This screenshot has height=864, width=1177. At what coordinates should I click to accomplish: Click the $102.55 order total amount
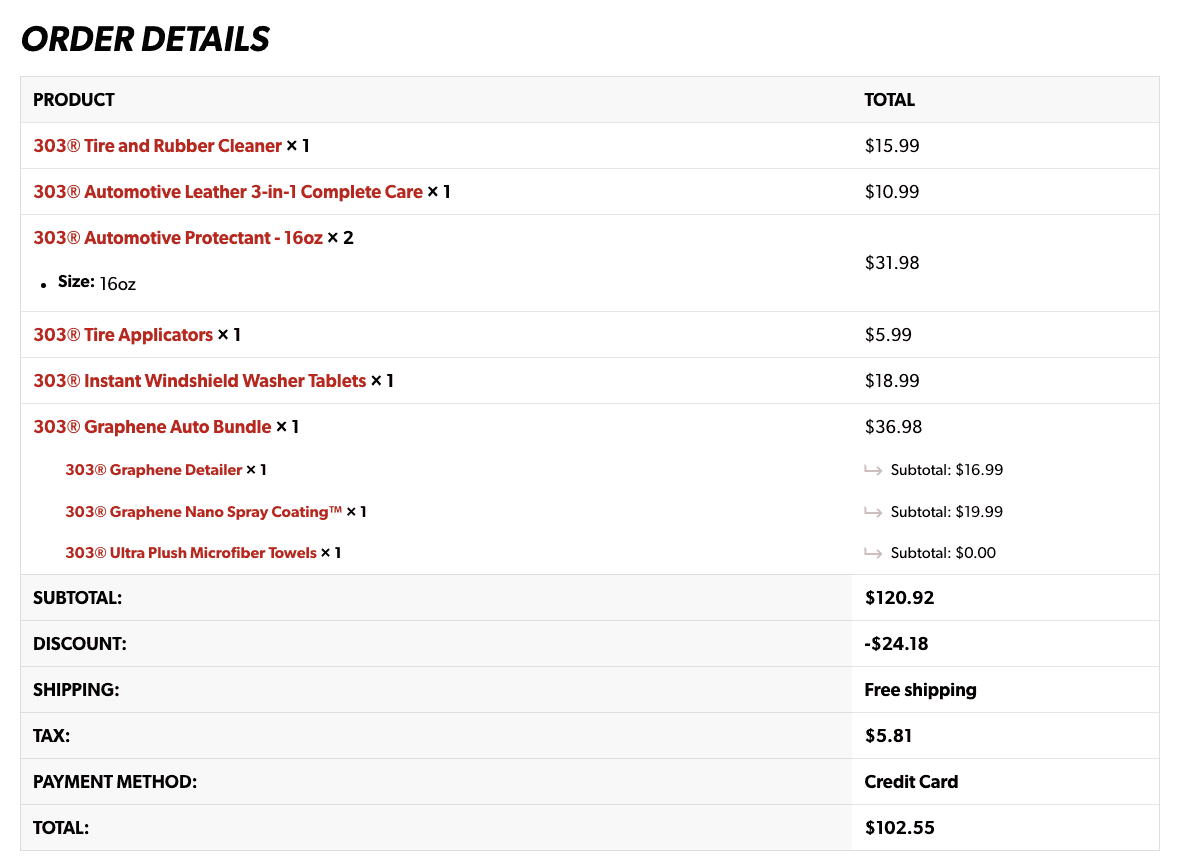899,828
